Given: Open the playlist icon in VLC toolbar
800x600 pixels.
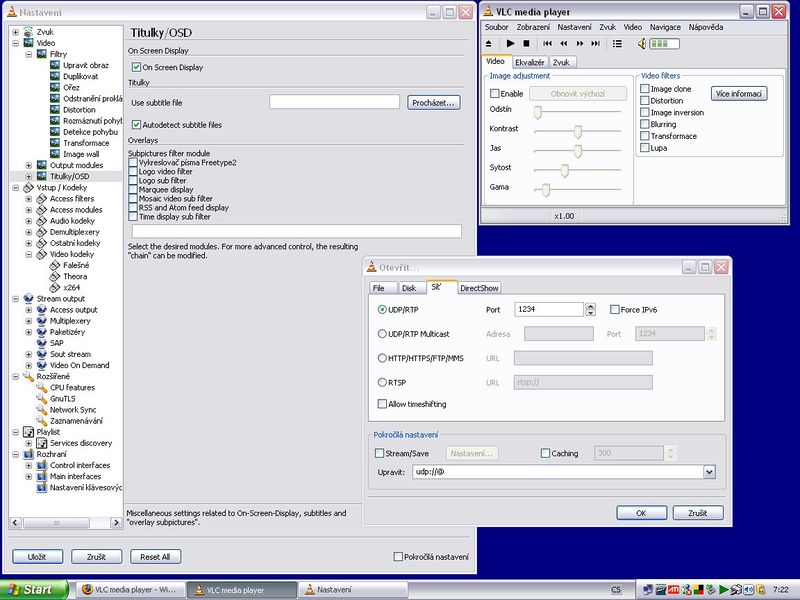Looking at the screenshot, I should pyautogui.click(x=618, y=44).
